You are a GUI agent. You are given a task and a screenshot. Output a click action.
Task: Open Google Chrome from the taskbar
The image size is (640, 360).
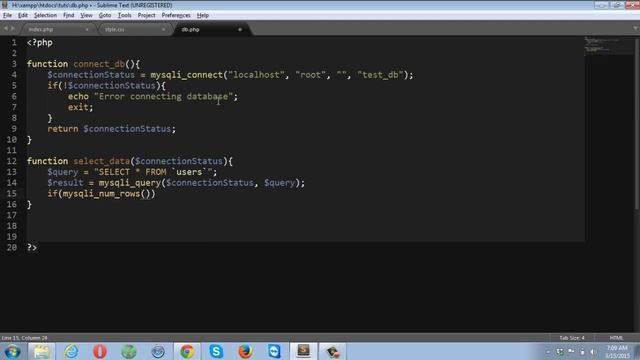tap(187, 351)
